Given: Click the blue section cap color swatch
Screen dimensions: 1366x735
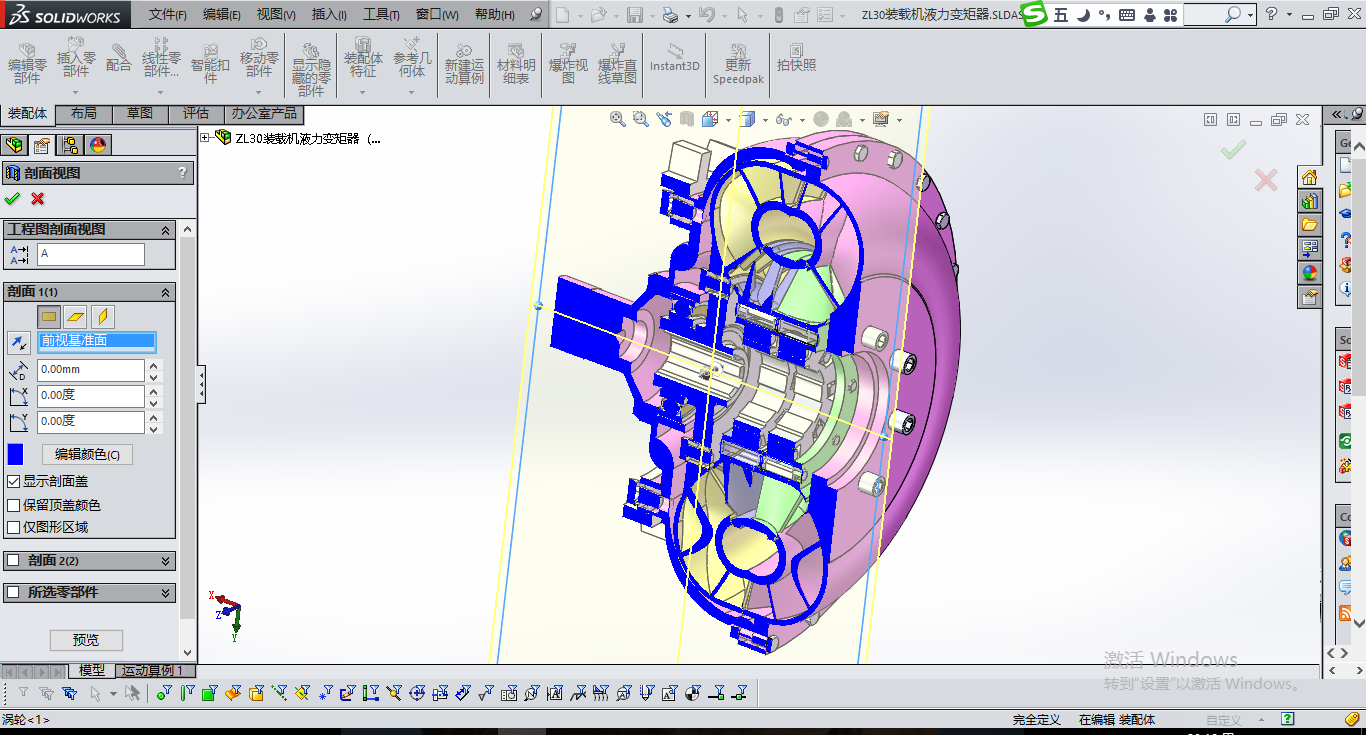Looking at the screenshot, I should pos(15,454).
